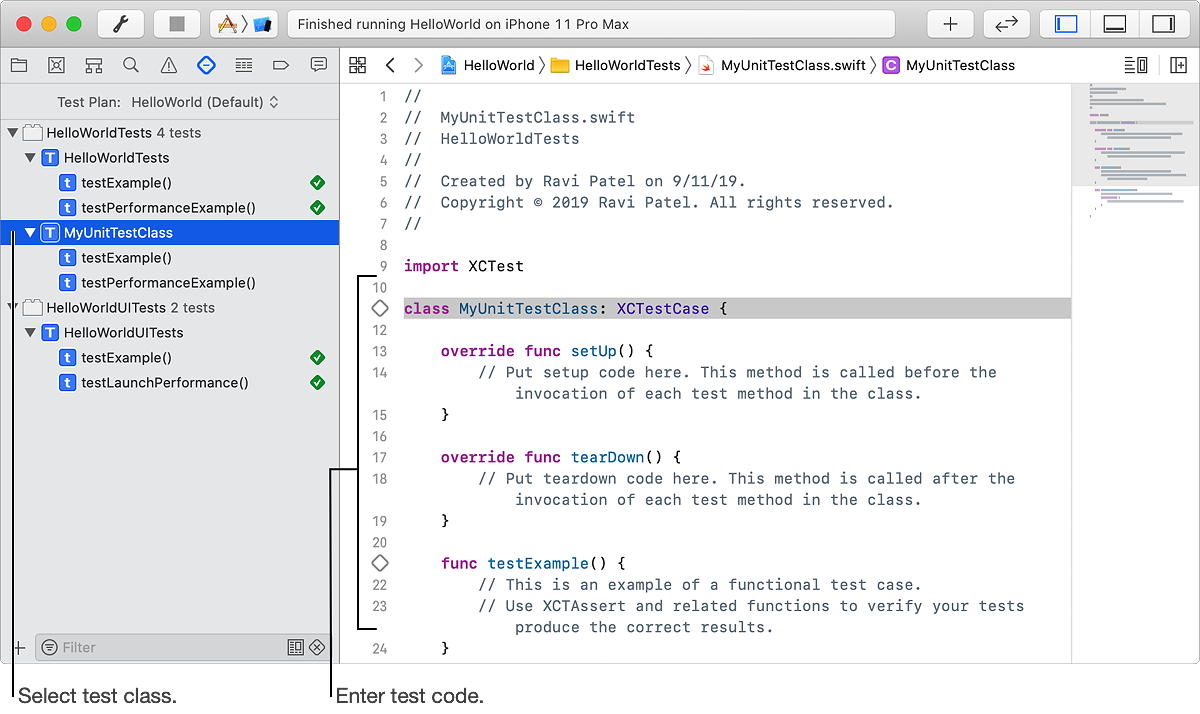
Task: Open the Source Control navigator
Action: point(56,65)
